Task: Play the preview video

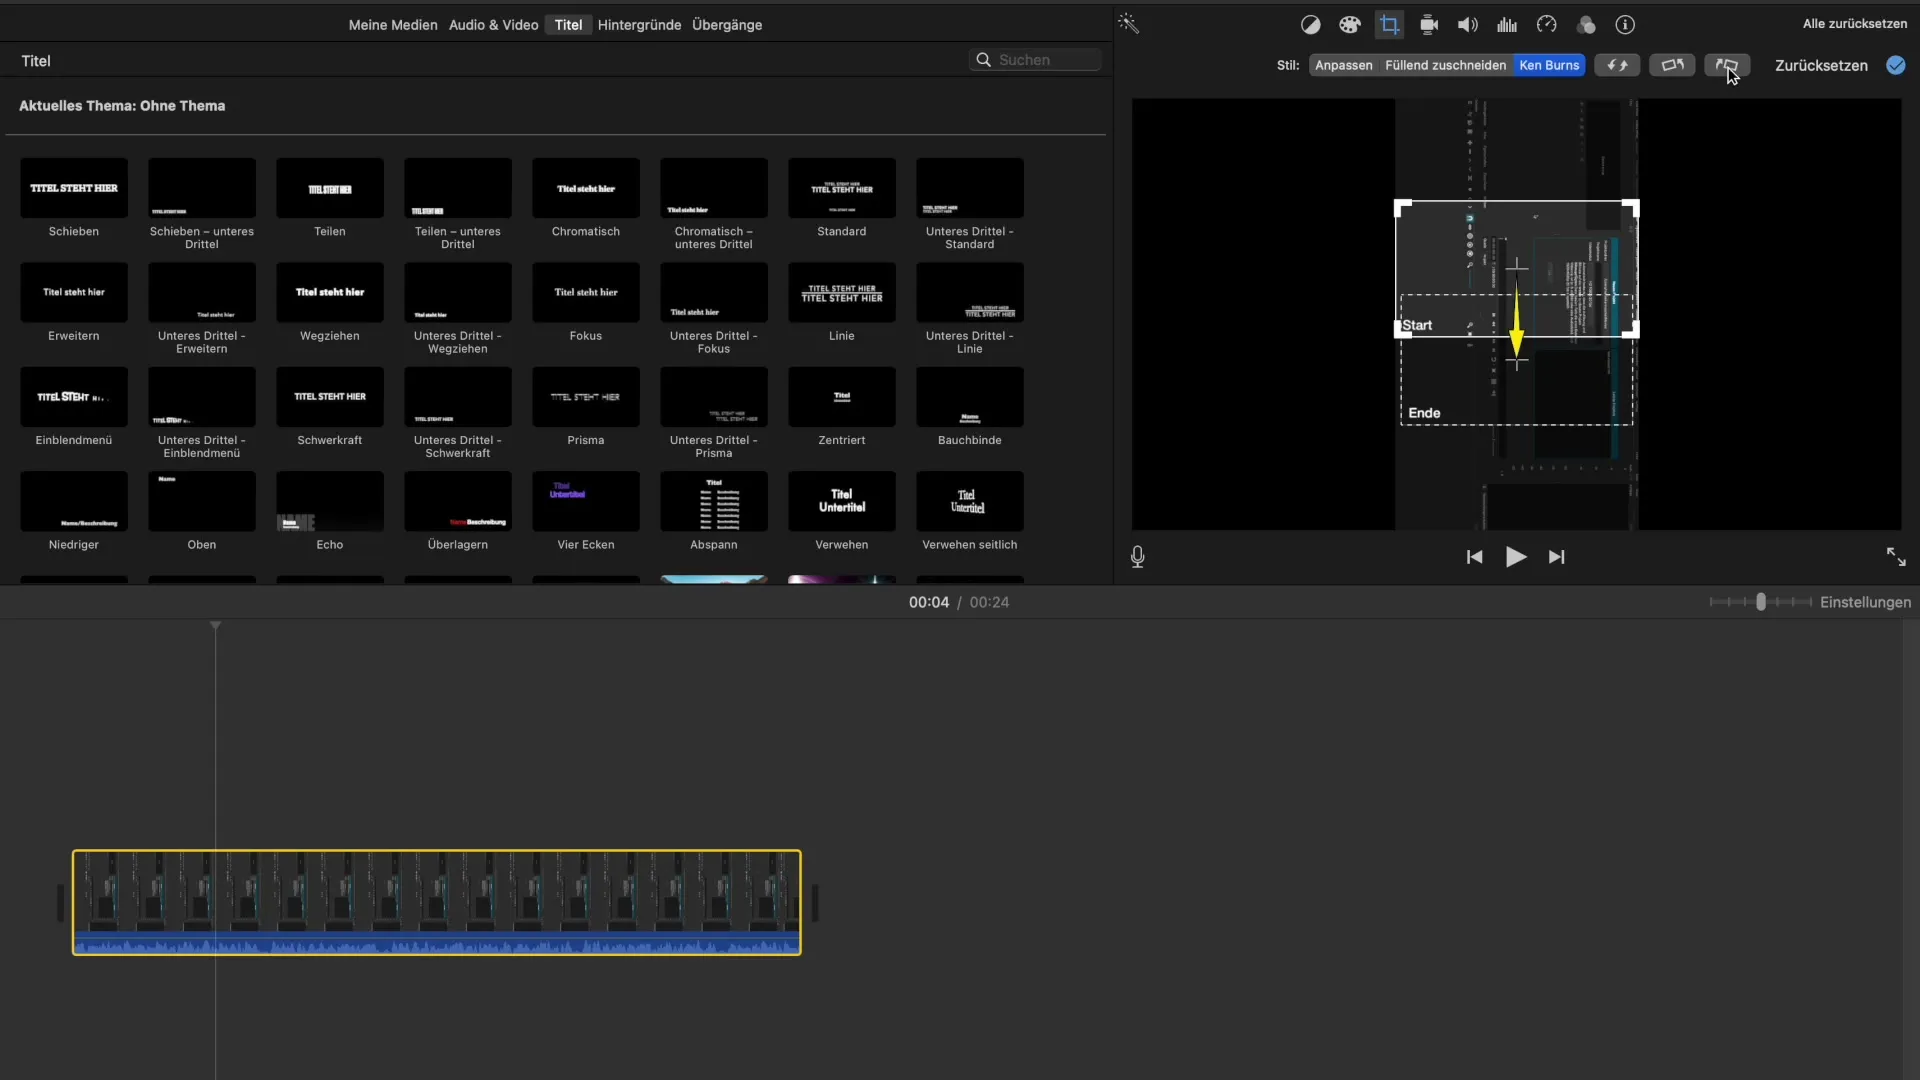Action: pyautogui.click(x=1516, y=557)
